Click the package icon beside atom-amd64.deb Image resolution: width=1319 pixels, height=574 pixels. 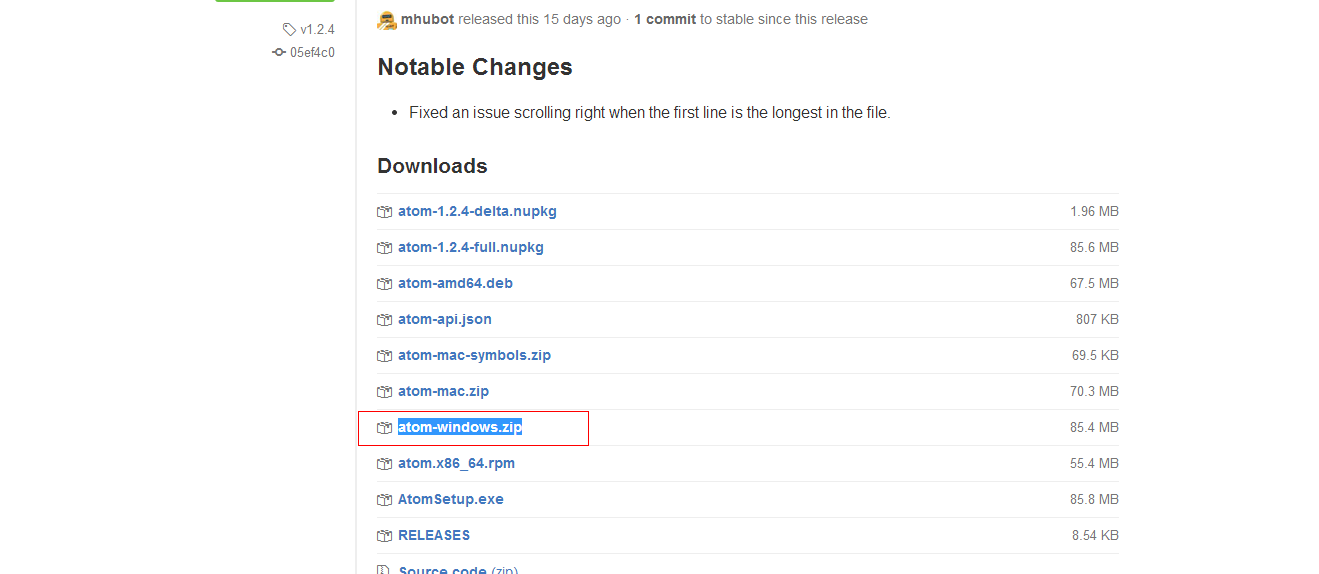point(385,284)
